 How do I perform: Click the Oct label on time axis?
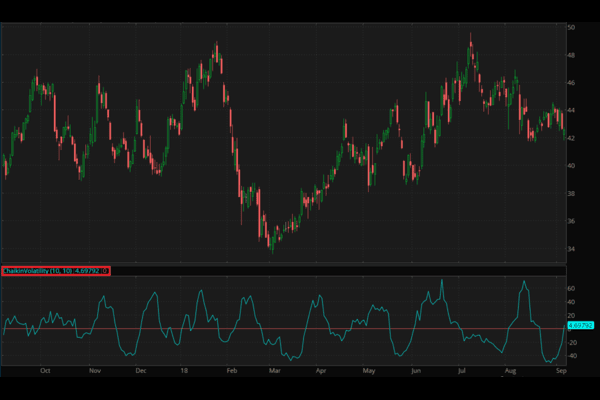pos(45,369)
